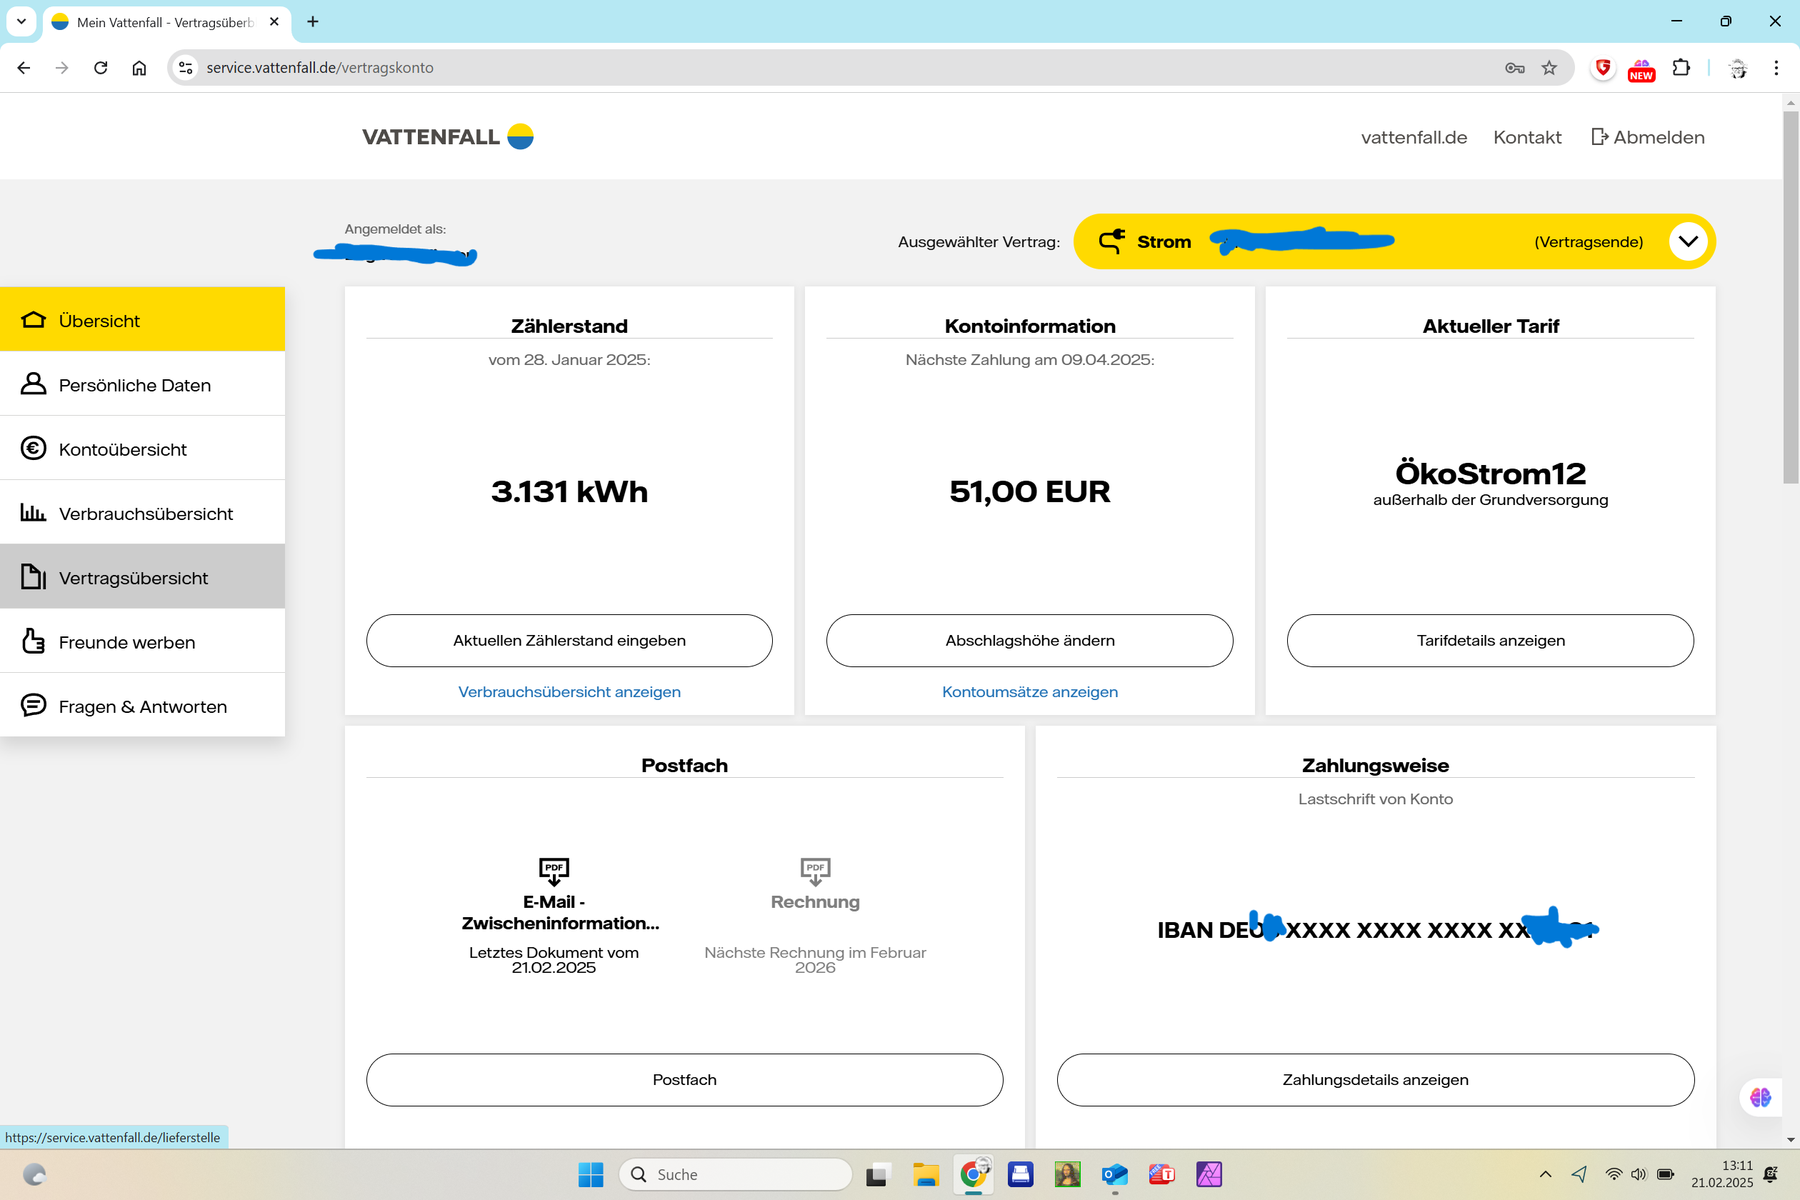Open File Explorer from the taskbar
This screenshot has height=1200, width=1800.
[926, 1174]
